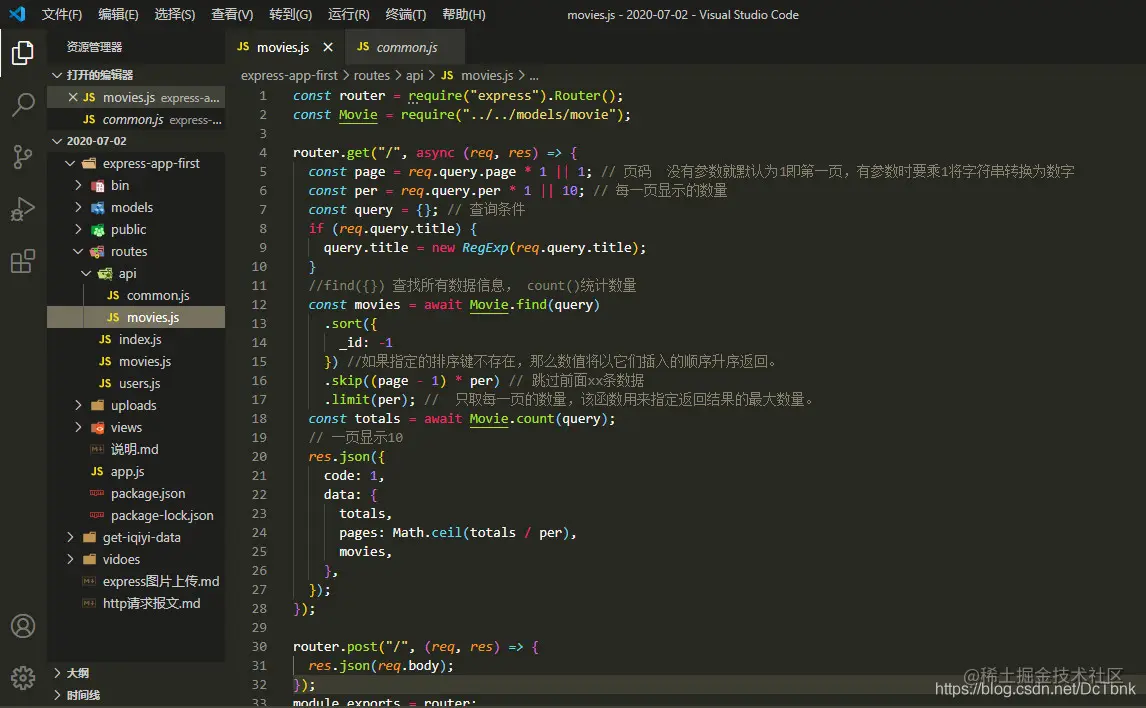Switch to the common.js editor tab
This screenshot has width=1146, height=708.
(406, 47)
